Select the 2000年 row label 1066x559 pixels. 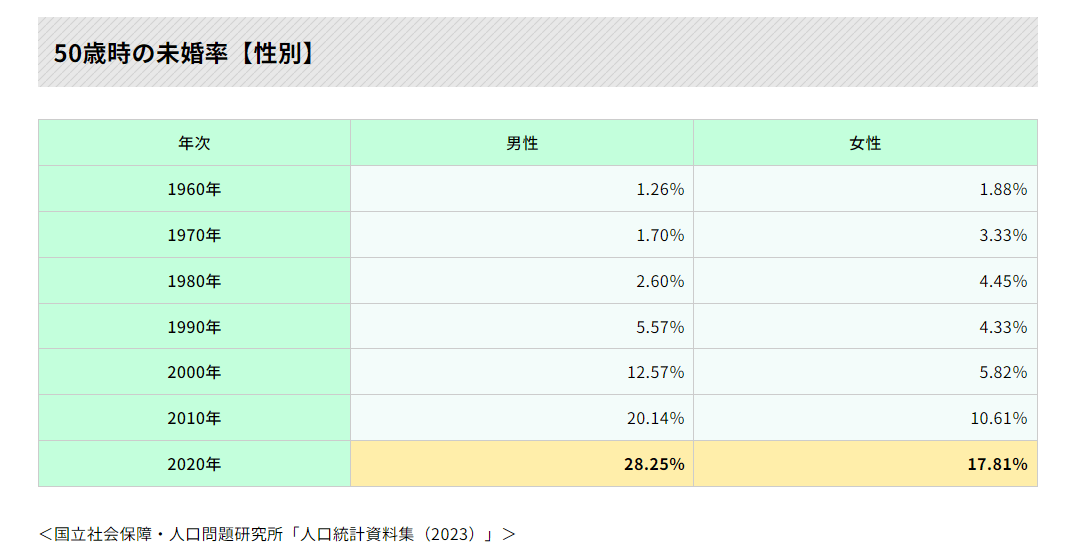[x=194, y=372]
